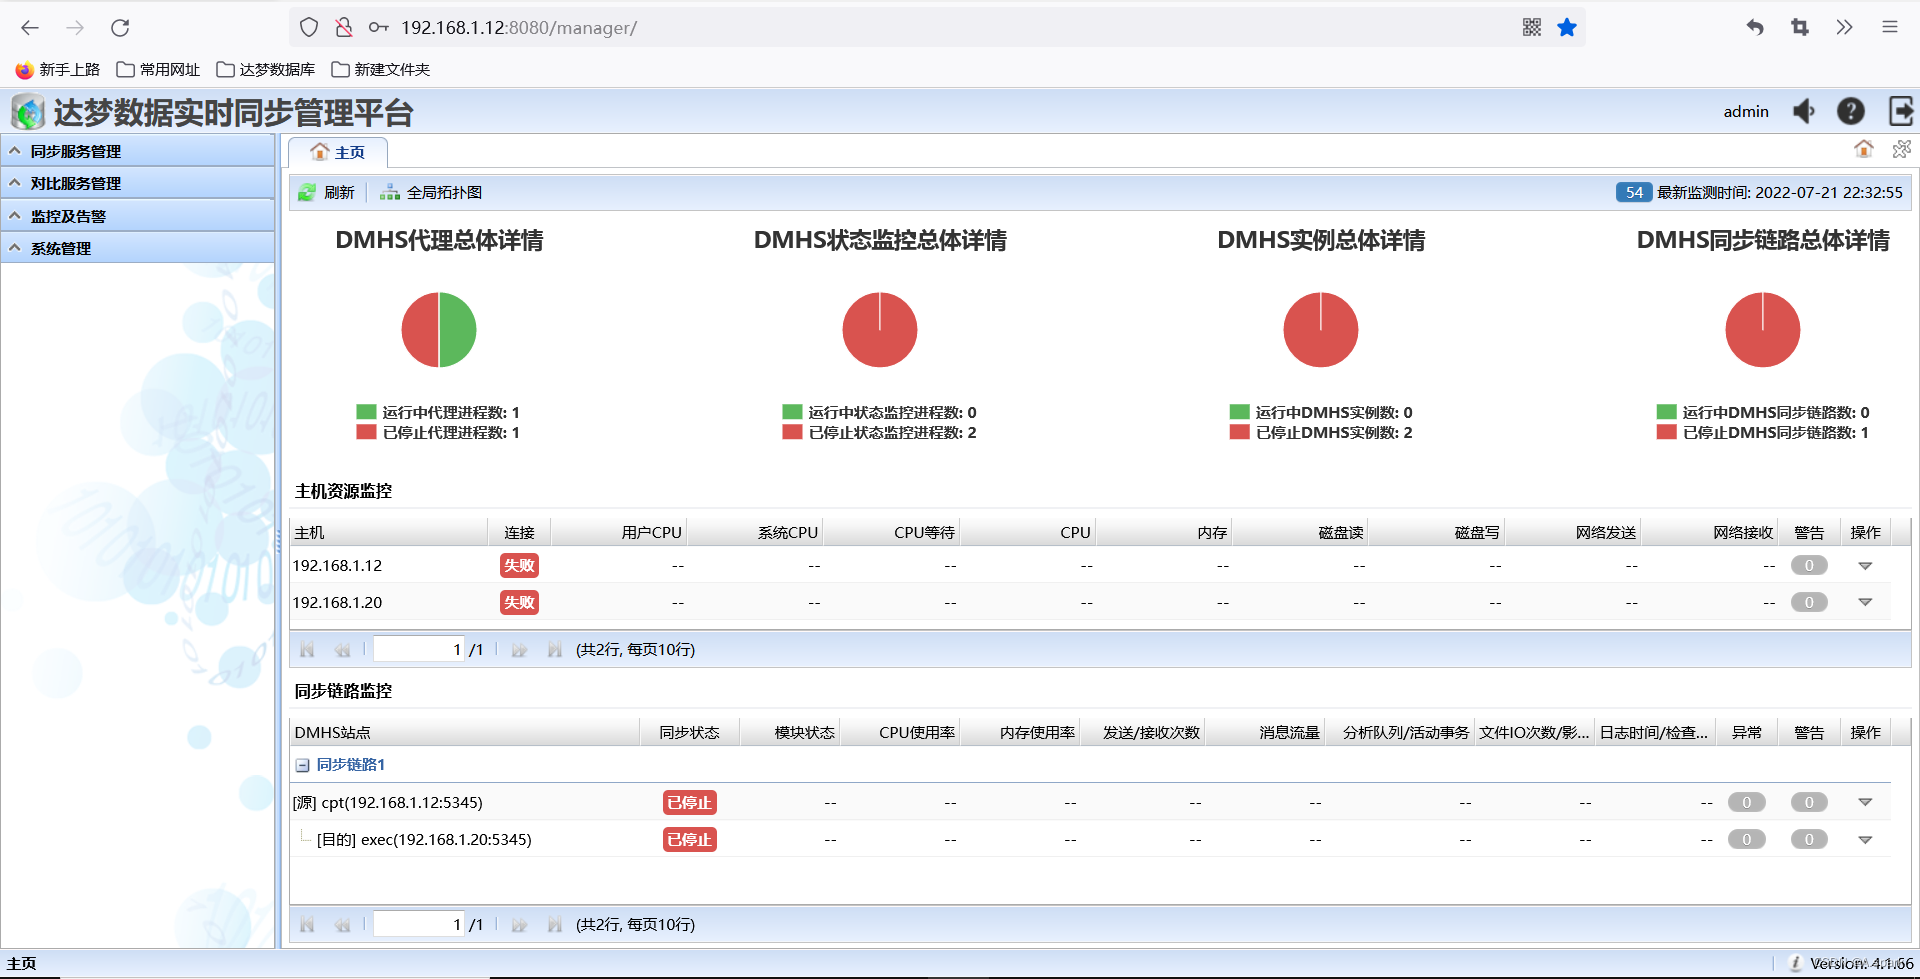This screenshot has height=979, width=1920.
Task: Toggle the bookmark star for this page
Action: coord(1567,28)
